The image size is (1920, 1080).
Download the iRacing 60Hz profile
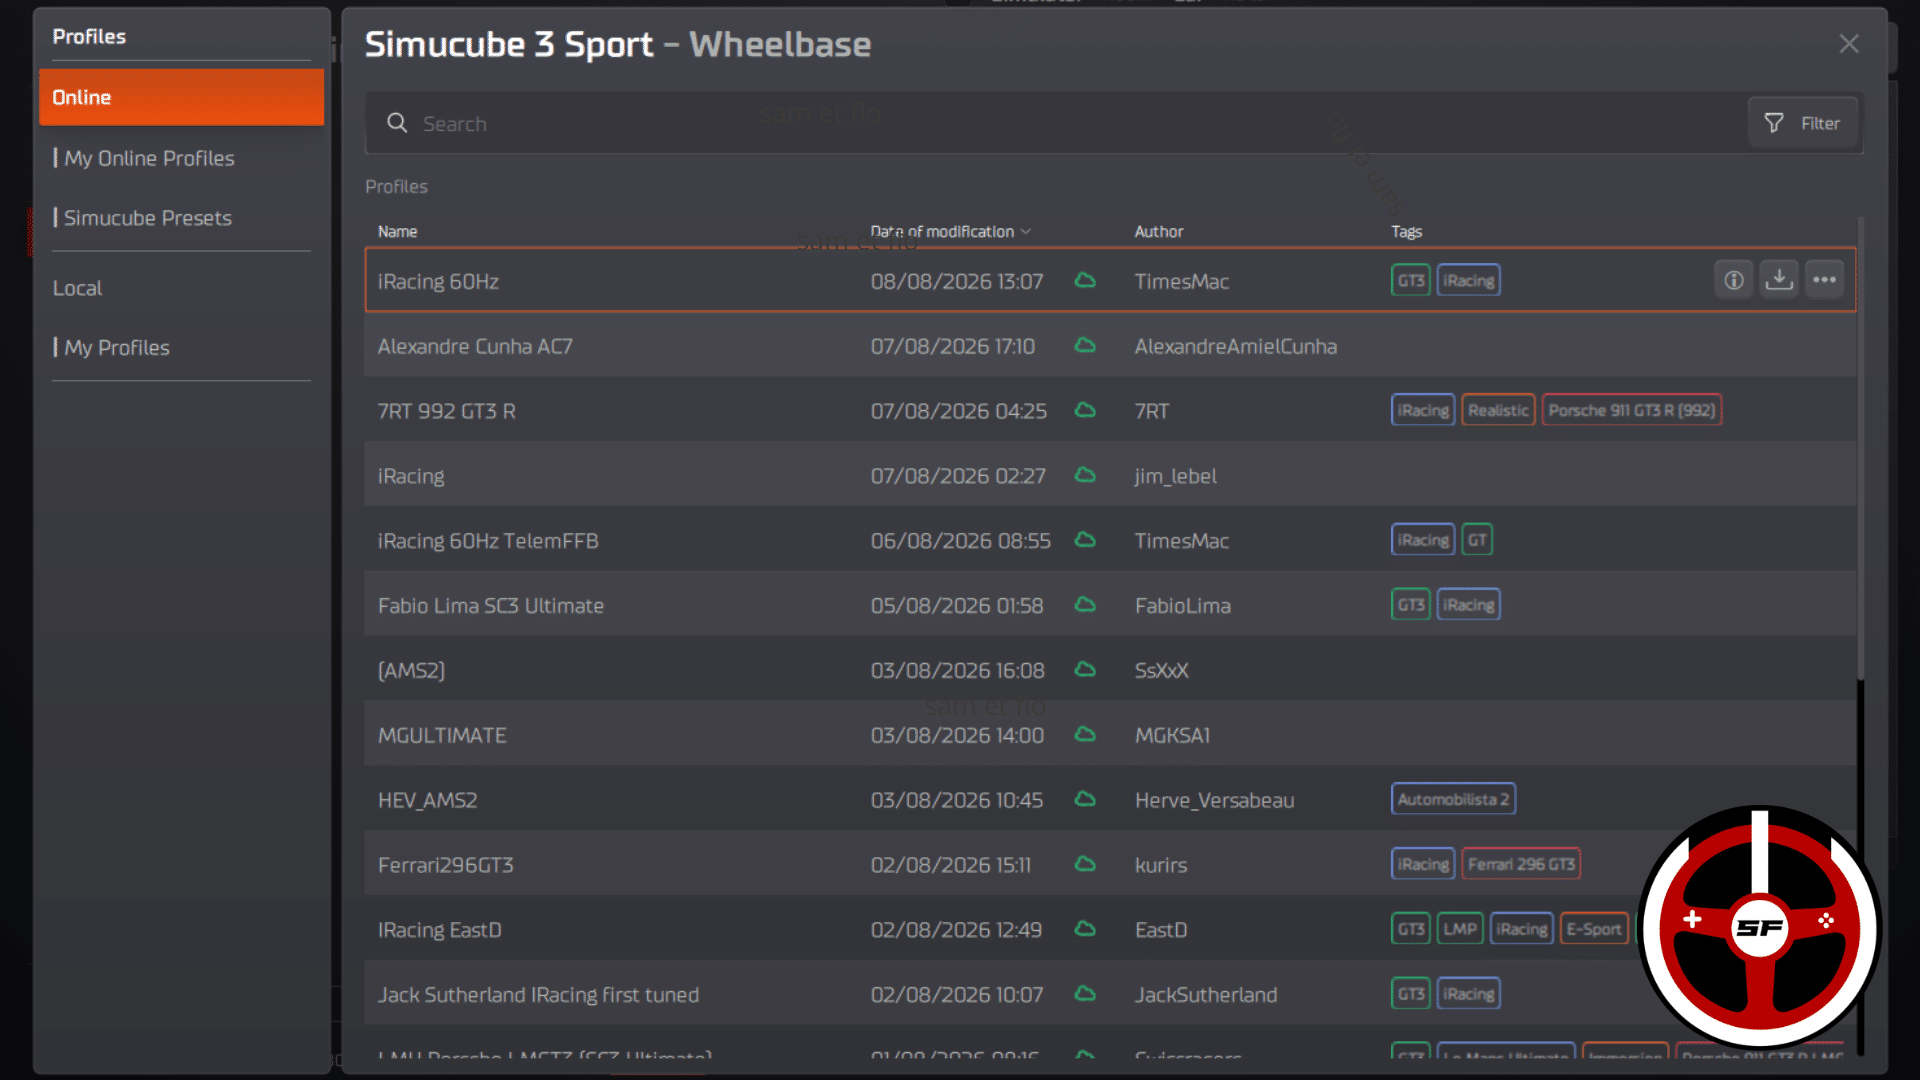click(x=1779, y=280)
